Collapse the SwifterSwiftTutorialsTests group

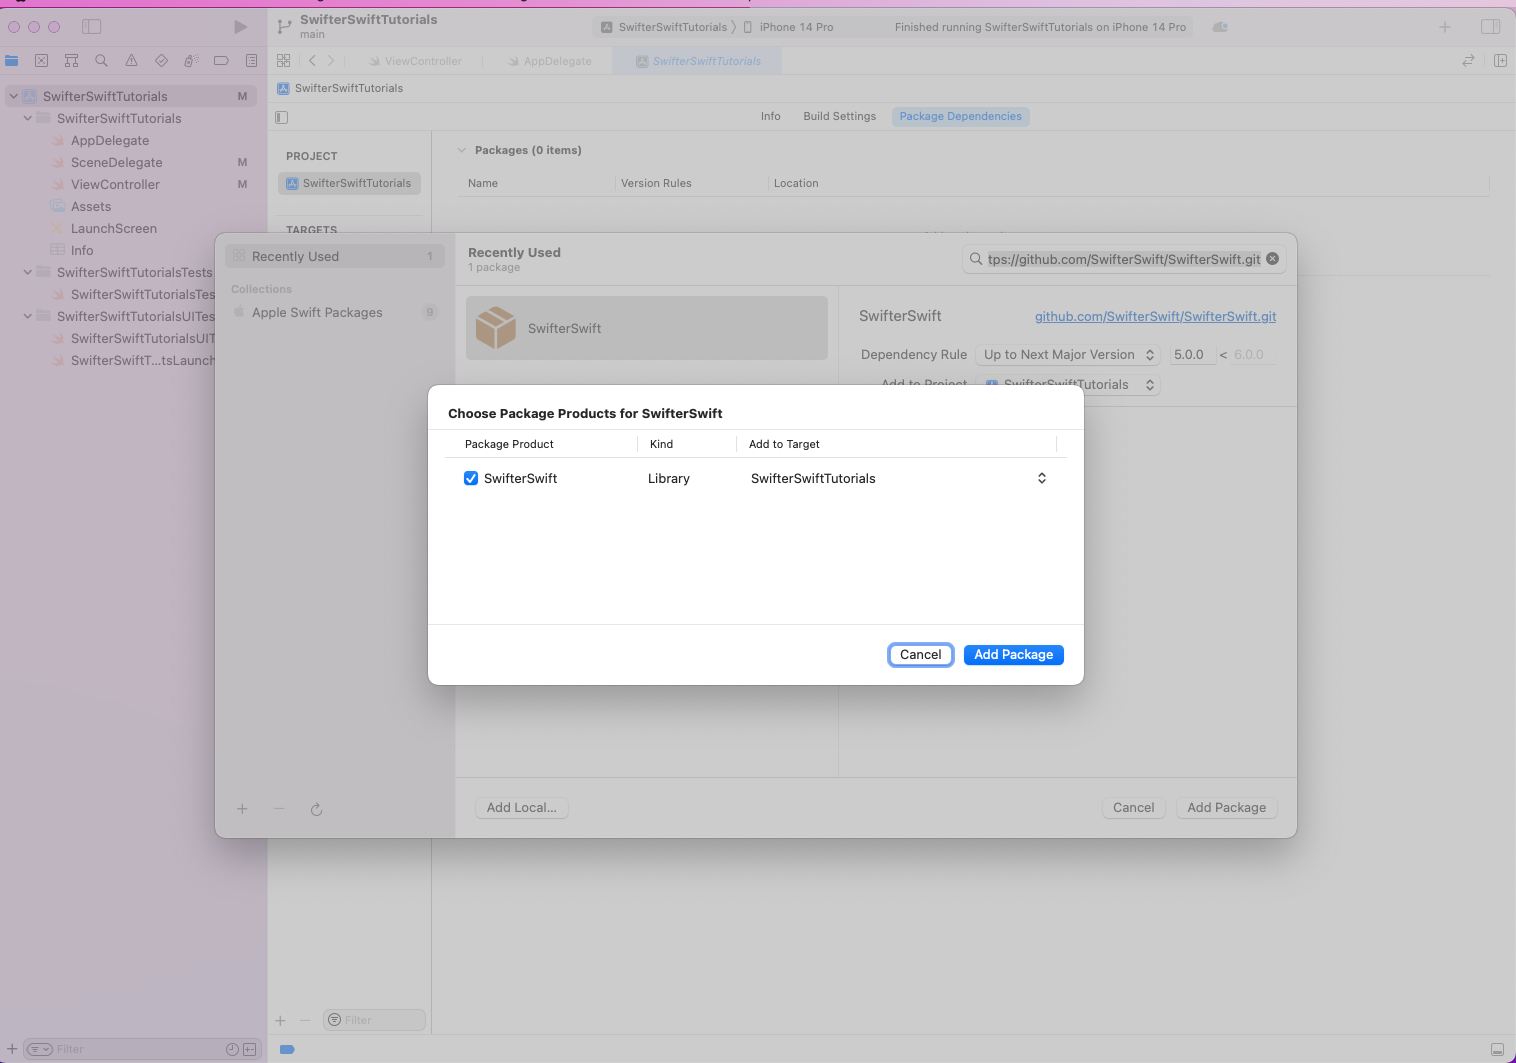pyautogui.click(x=28, y=272)
